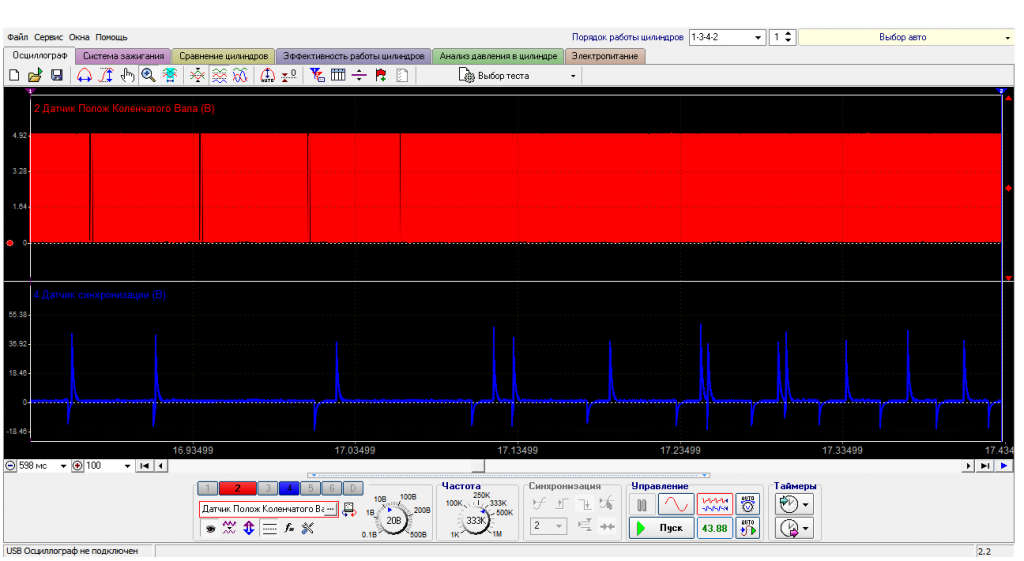Image resolution: width=1024 pixels, height=561 pixels.
Task: Open the filter settings funnel icon
Action: 317,76
